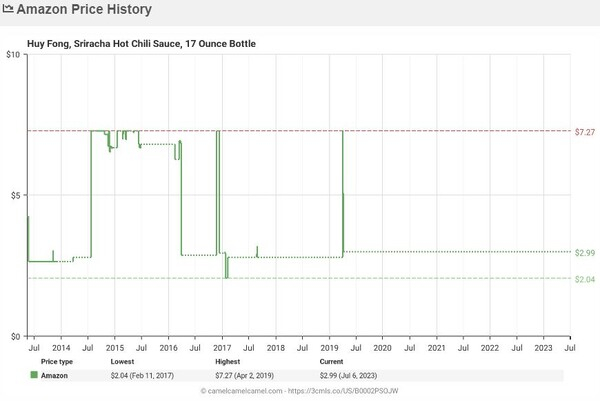
Task: Click the $7.27 (Apr 2, 2019) highest value
Action: pos(249,374)
